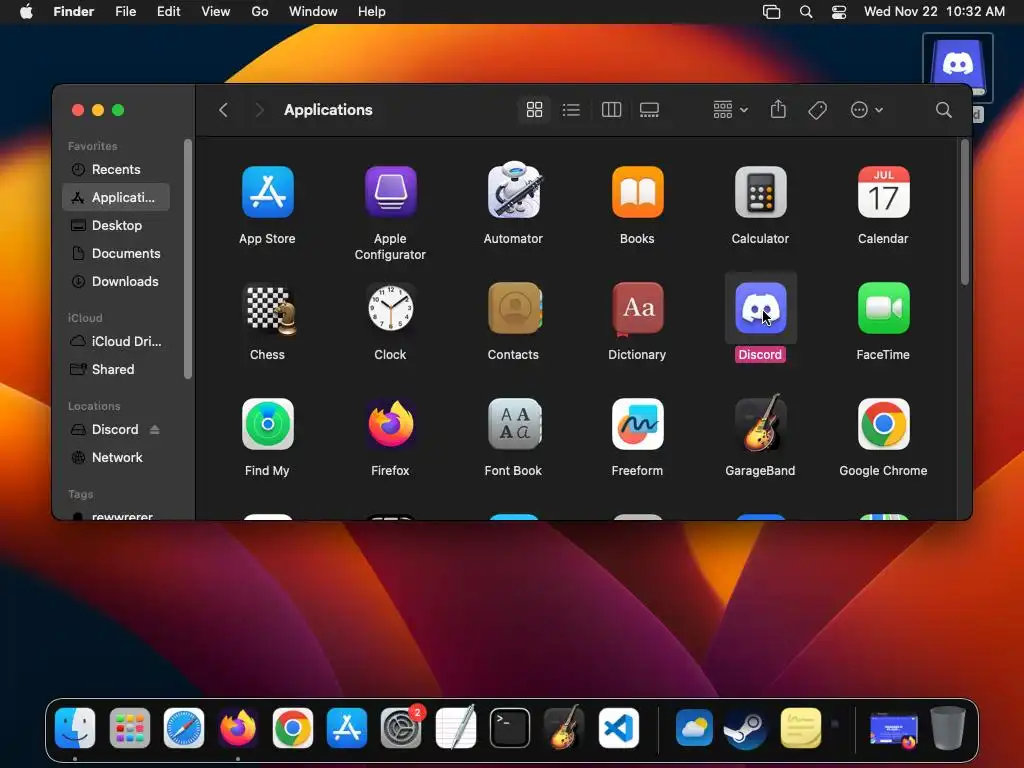Open the Apple menu
1024x768 pixels.
pos(26,12)
